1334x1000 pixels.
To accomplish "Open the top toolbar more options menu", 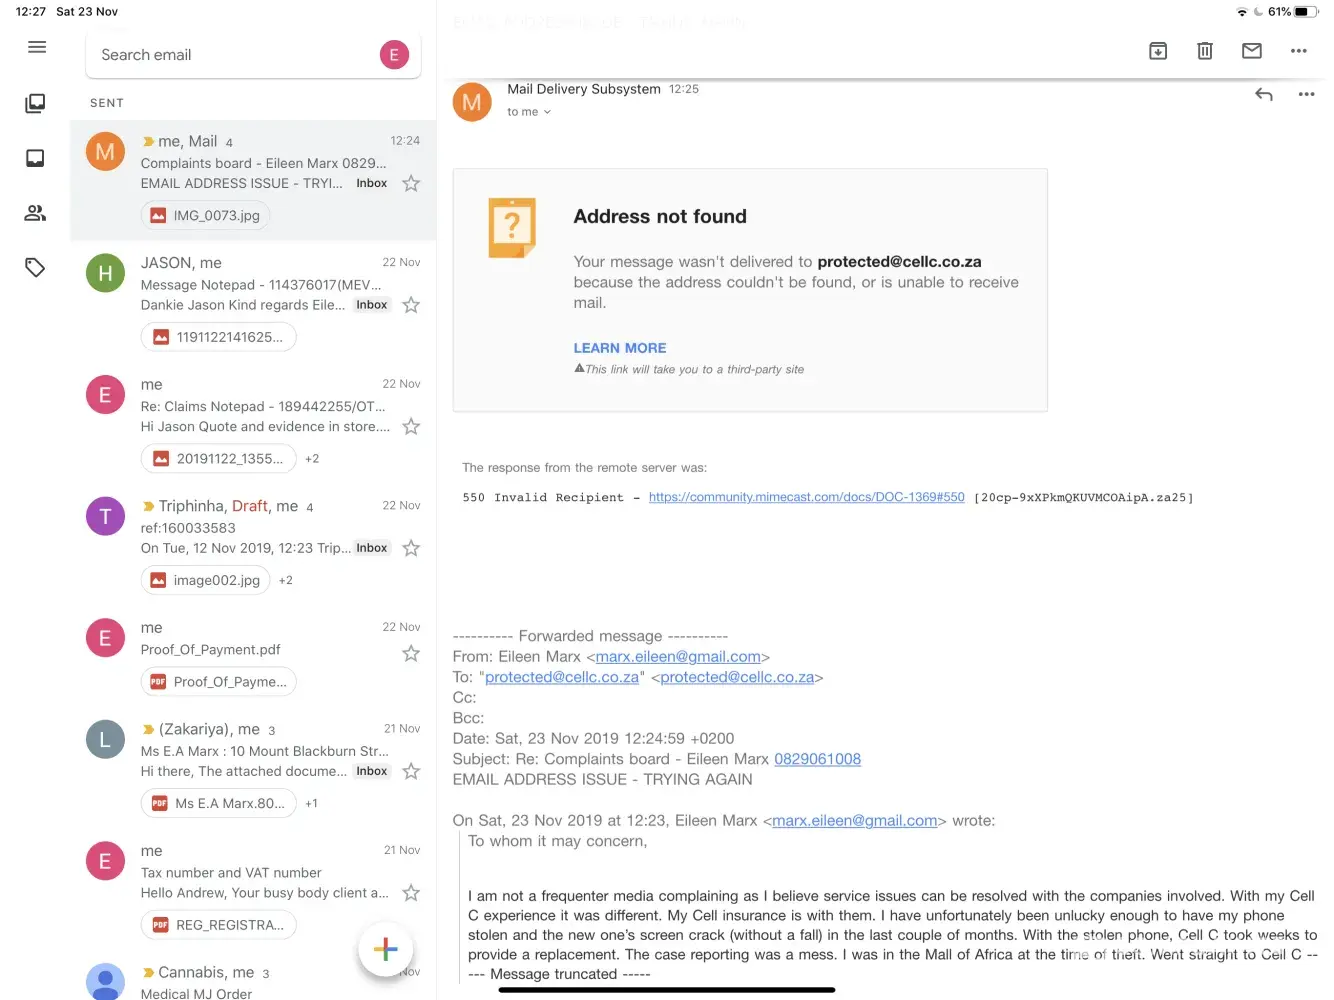I will click(1299, 51).
